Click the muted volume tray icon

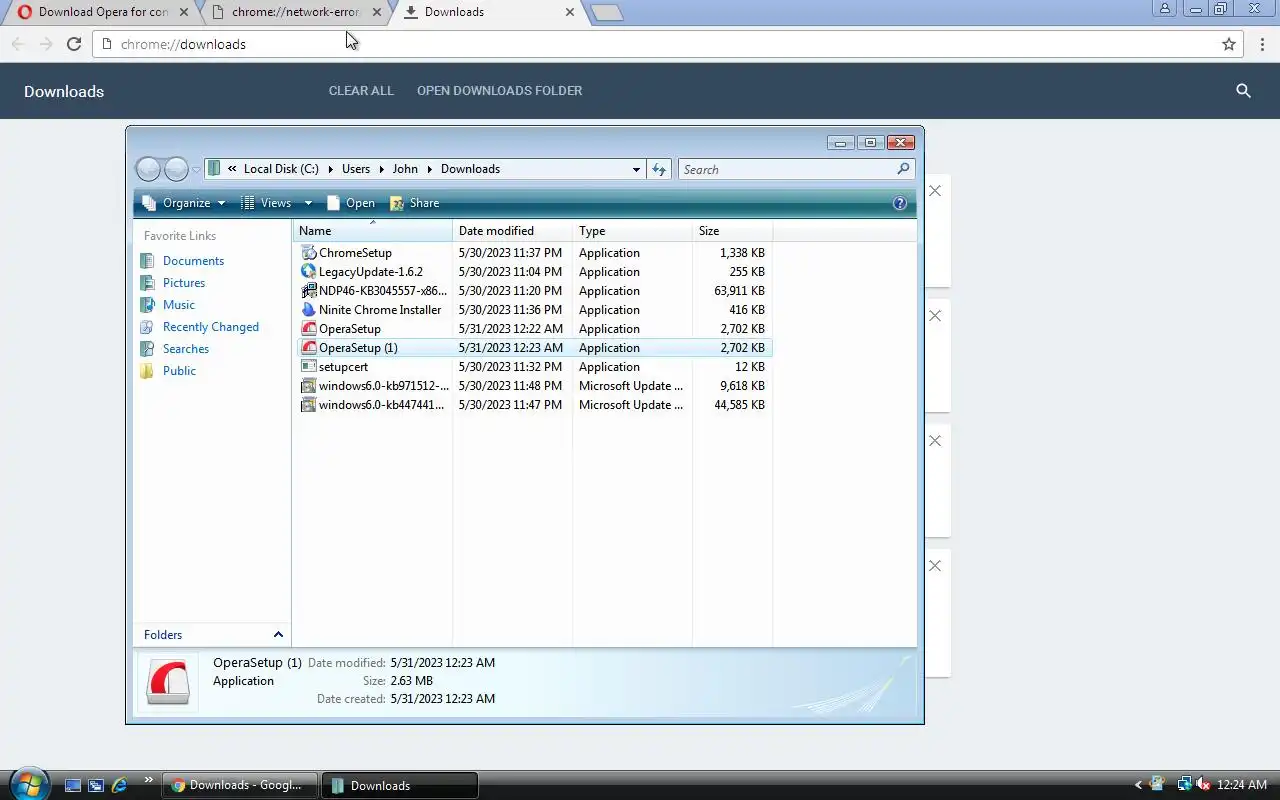1203,785
